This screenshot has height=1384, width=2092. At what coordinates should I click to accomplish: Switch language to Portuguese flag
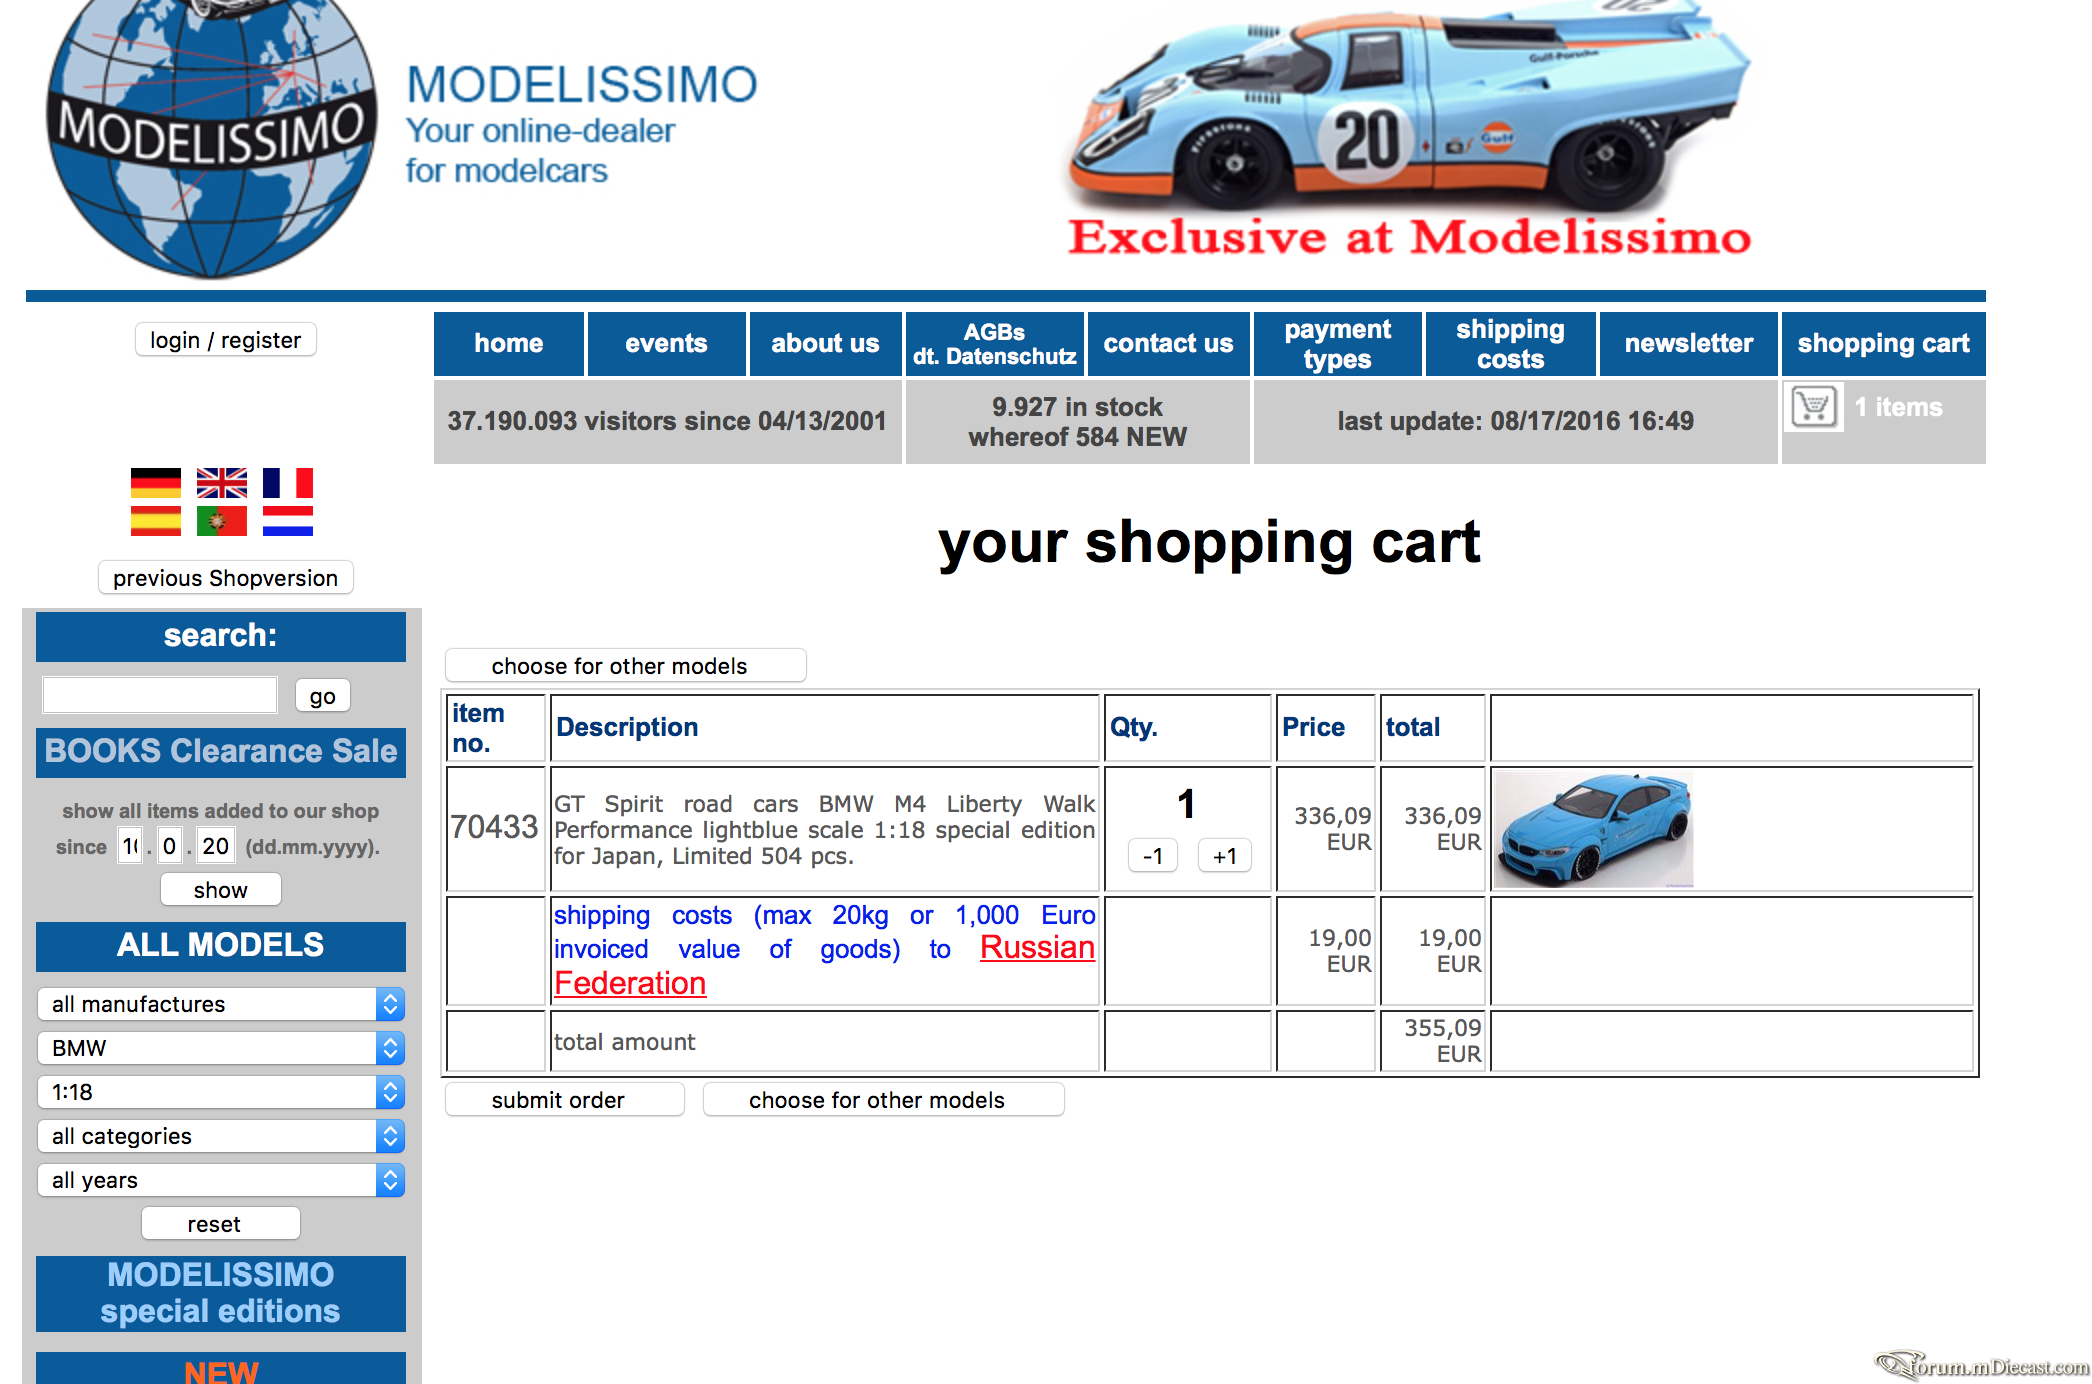[x=222, y=521]
